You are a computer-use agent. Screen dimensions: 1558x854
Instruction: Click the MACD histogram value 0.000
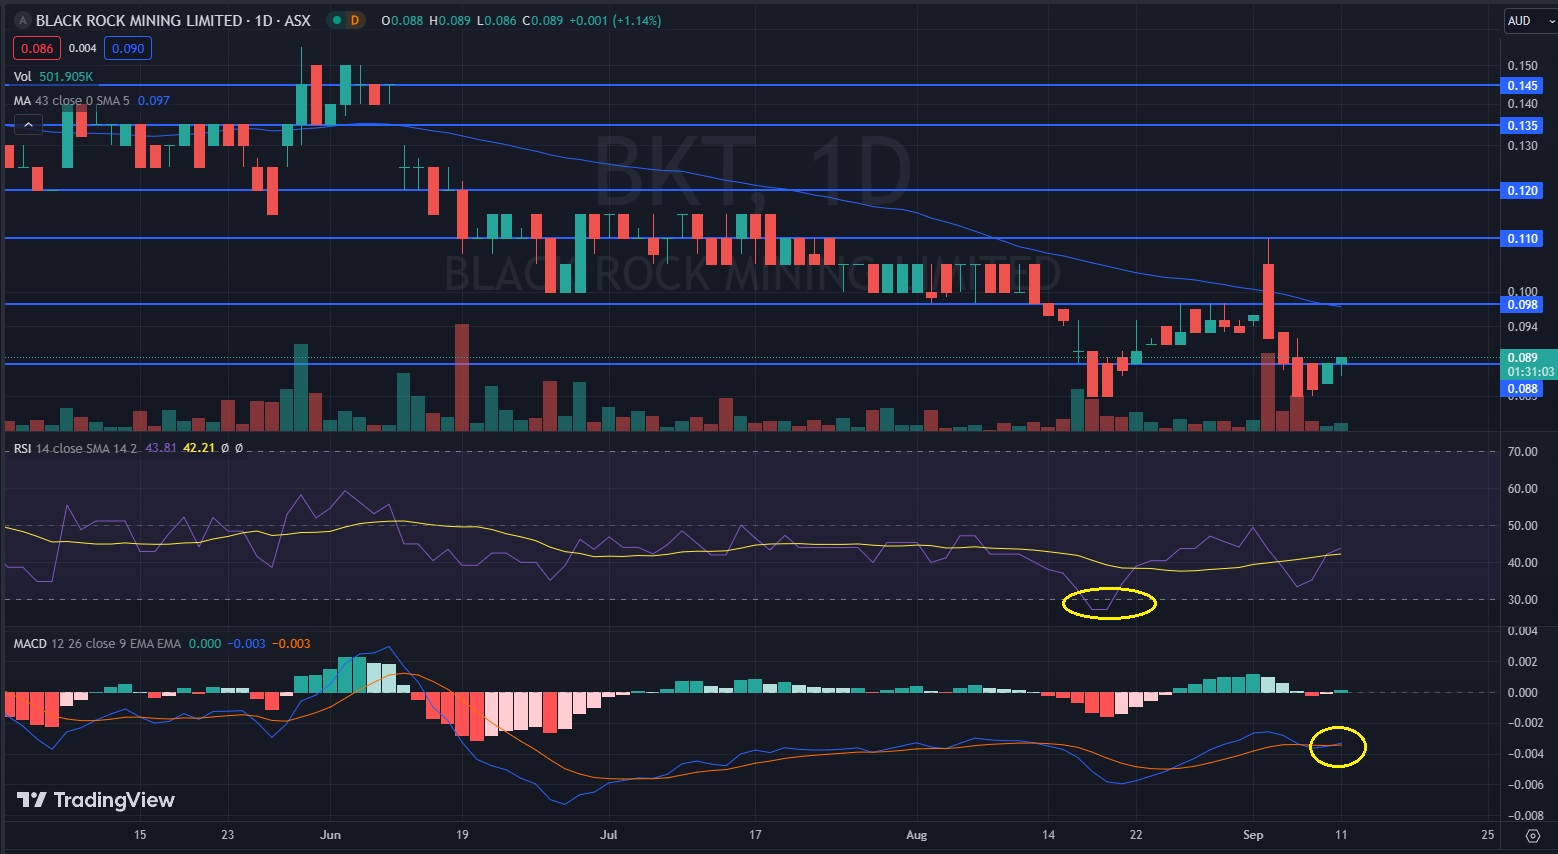[x=205, y=644]
